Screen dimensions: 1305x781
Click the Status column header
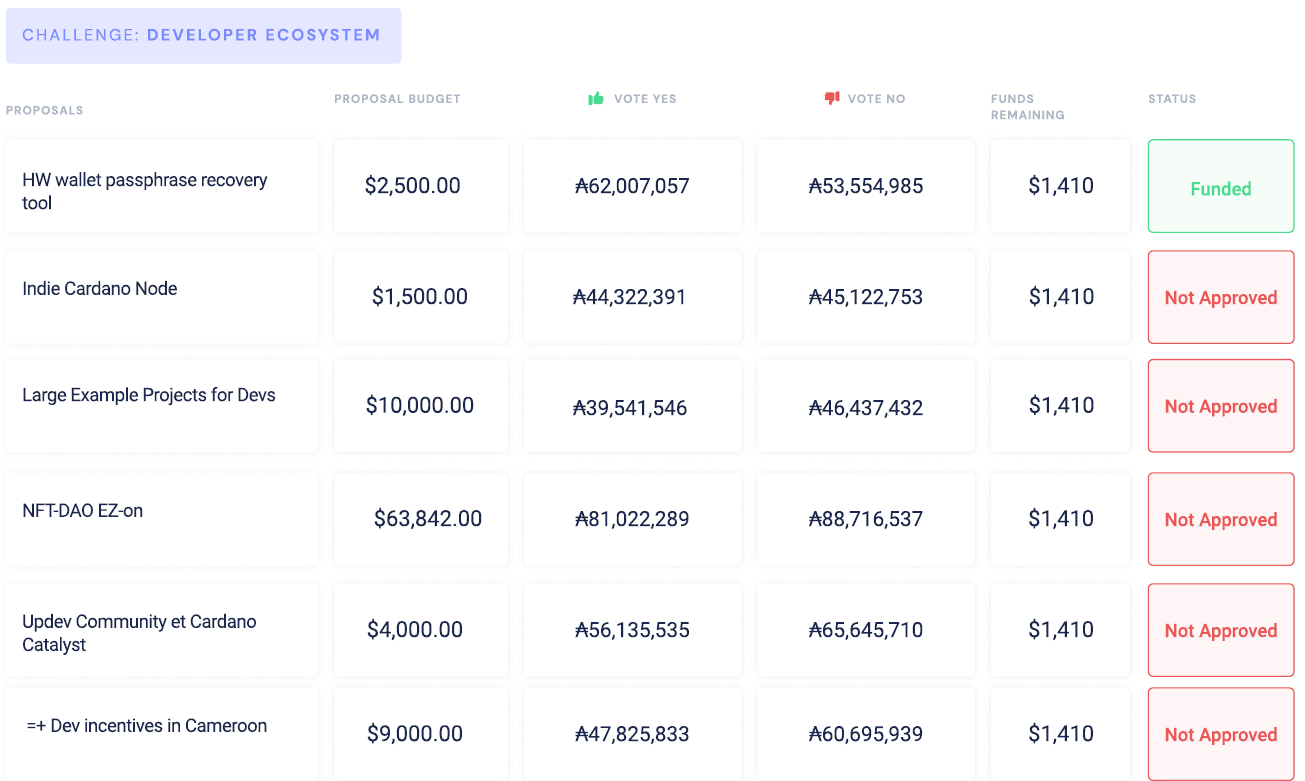[x=1172, y=99]
